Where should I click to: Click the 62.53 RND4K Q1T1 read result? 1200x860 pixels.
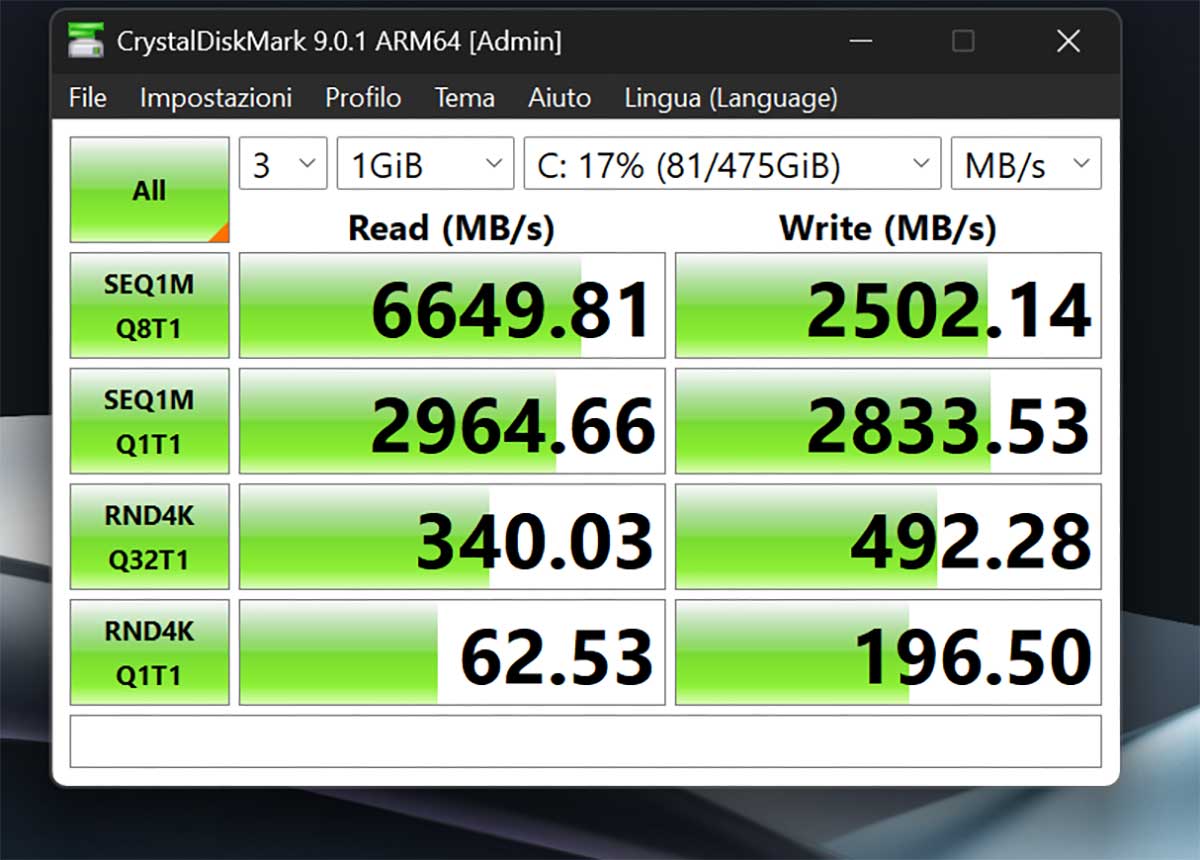click(x=452, y=652)
